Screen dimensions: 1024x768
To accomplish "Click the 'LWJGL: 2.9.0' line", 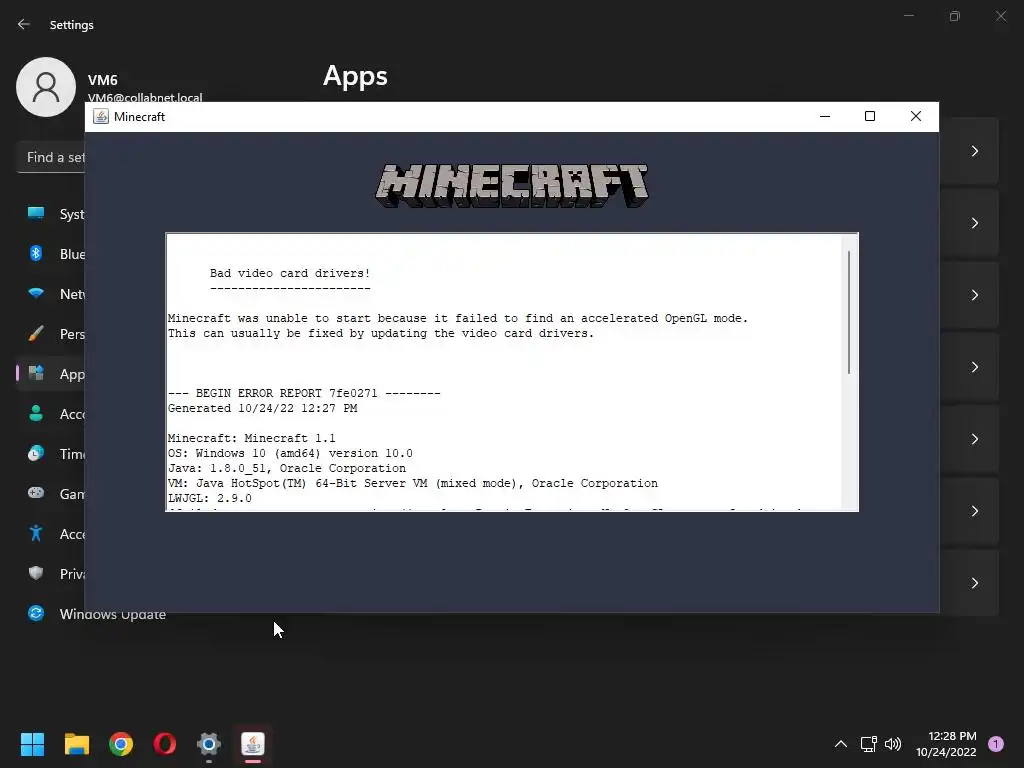I will coord(210,498).
